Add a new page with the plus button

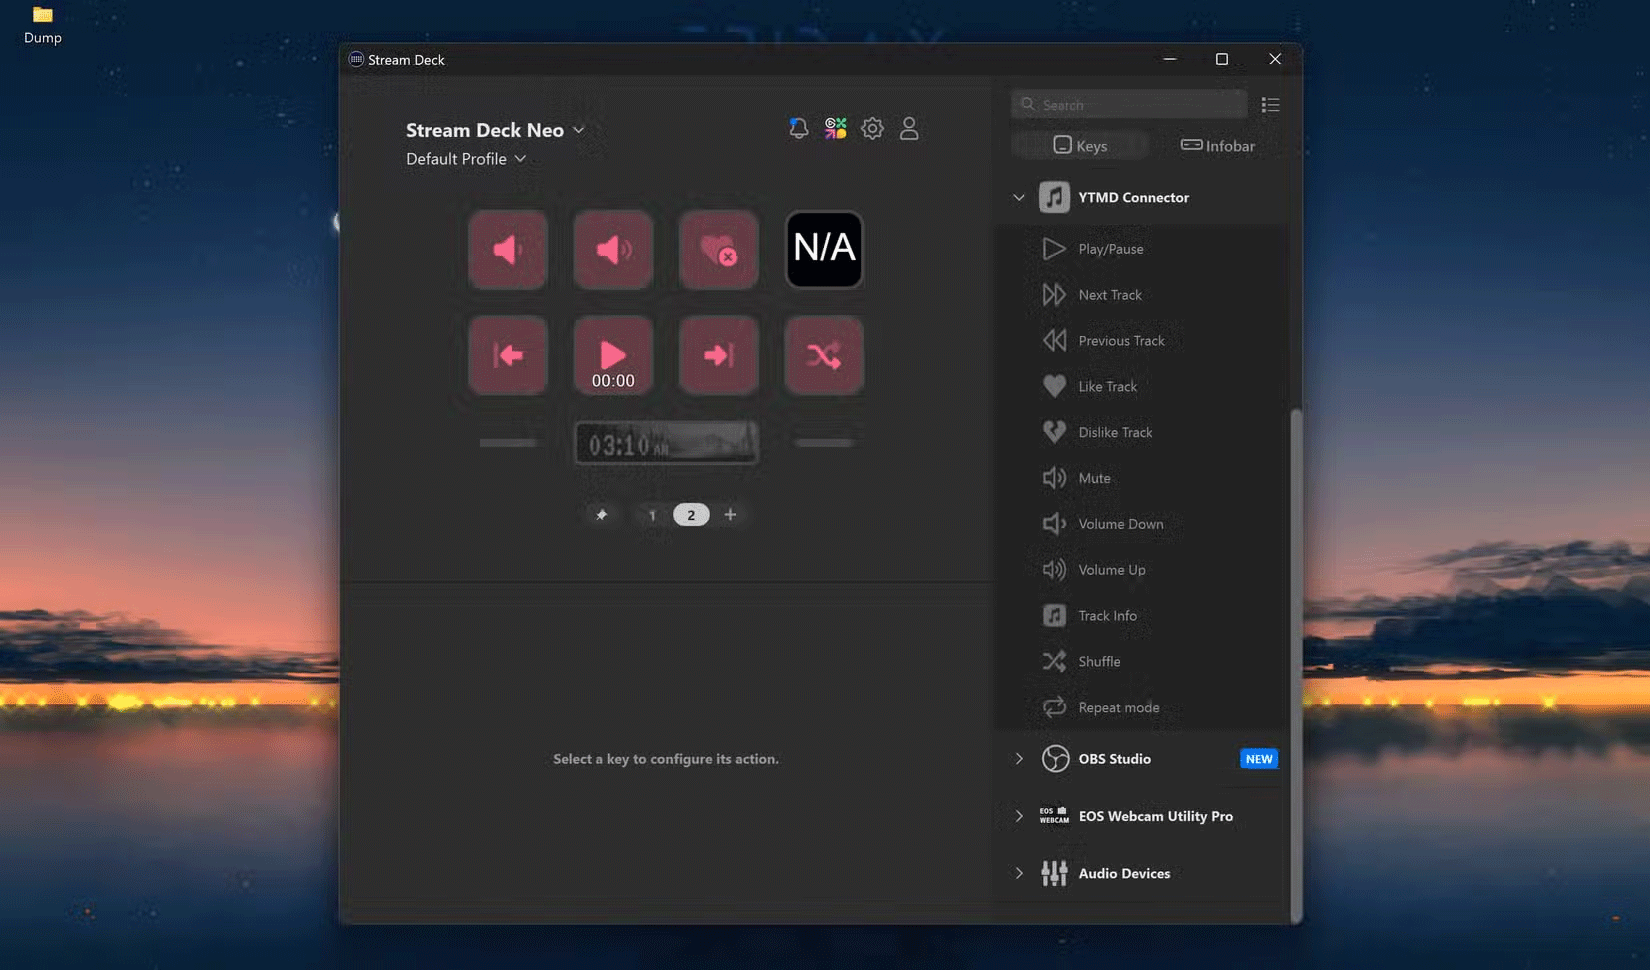(x=730, y=514)
